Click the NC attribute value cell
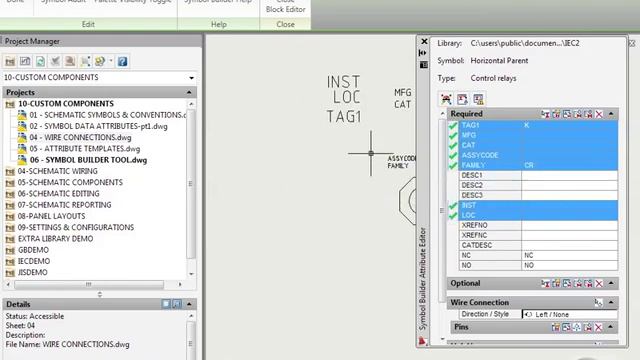 point(569,256)
